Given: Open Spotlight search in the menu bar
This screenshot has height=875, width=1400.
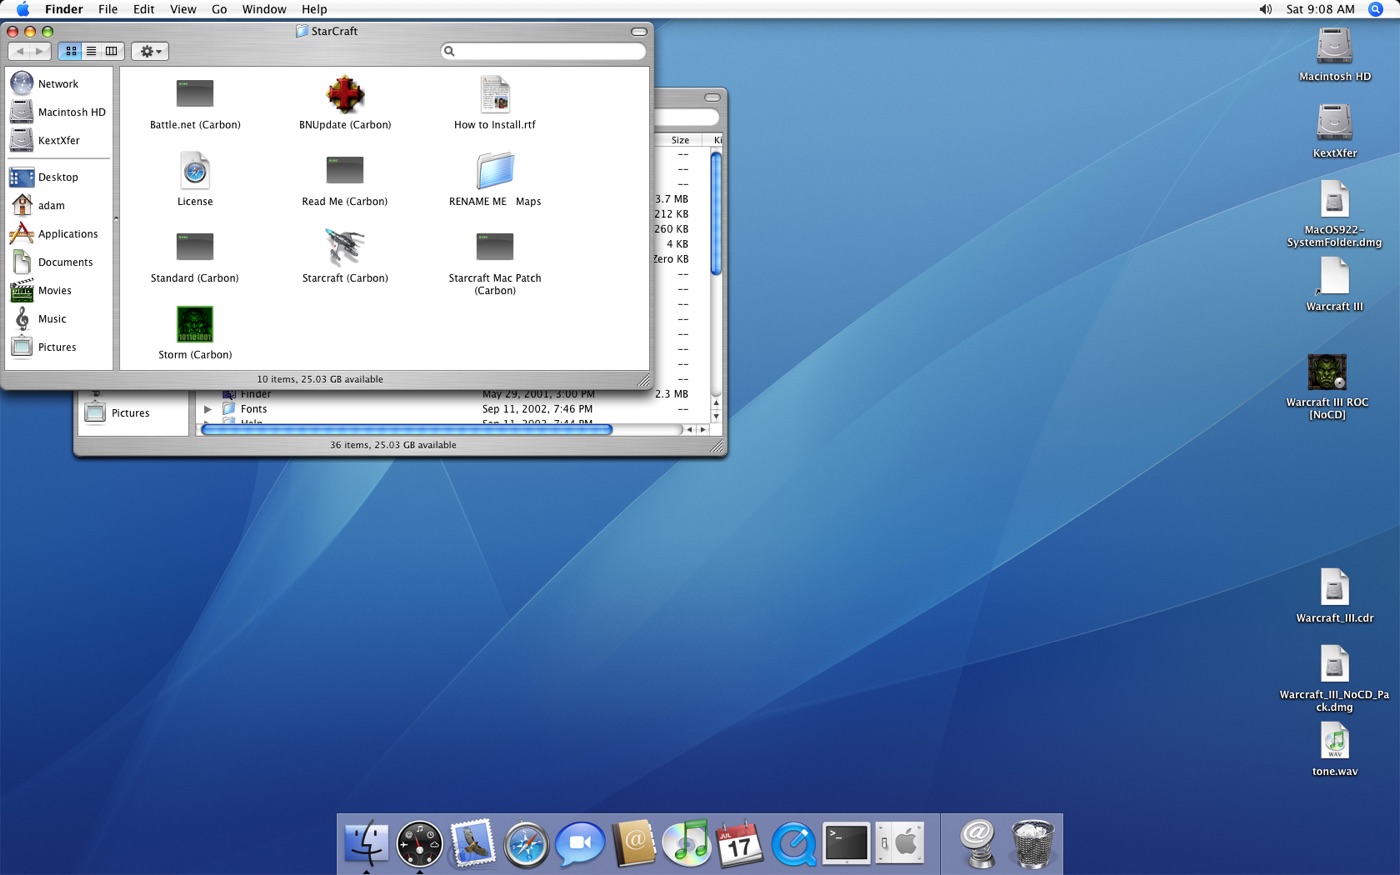Looking at the screenshot, I should click(1375, 9).
